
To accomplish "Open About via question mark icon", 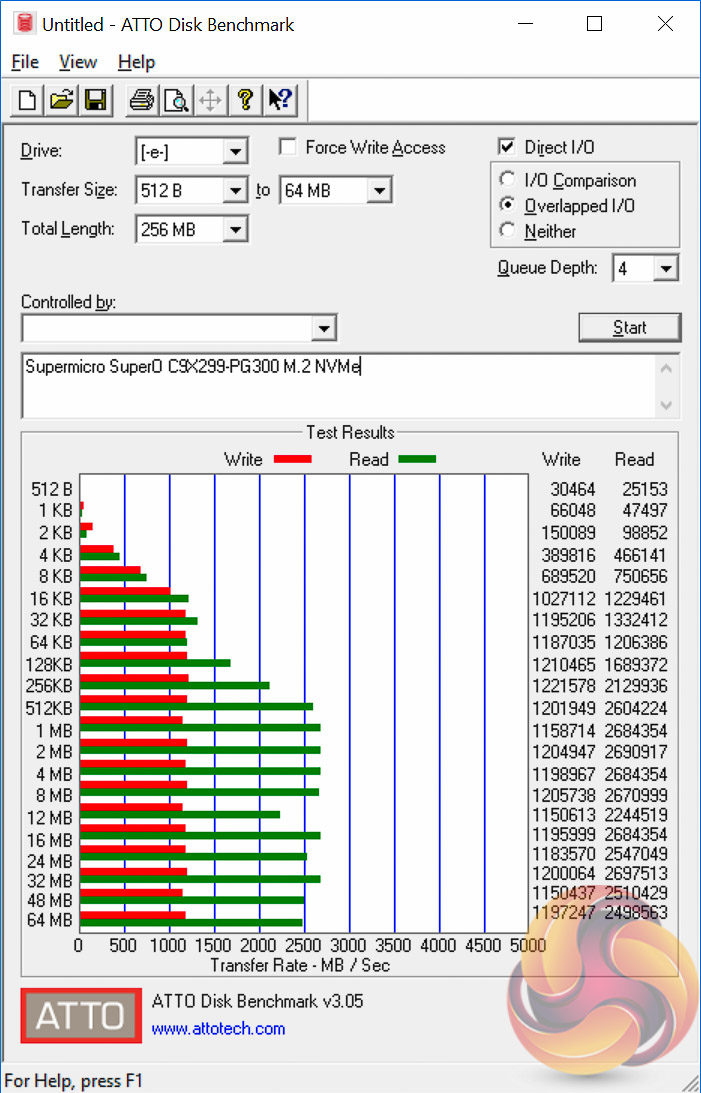I will [x=245, y=100].
